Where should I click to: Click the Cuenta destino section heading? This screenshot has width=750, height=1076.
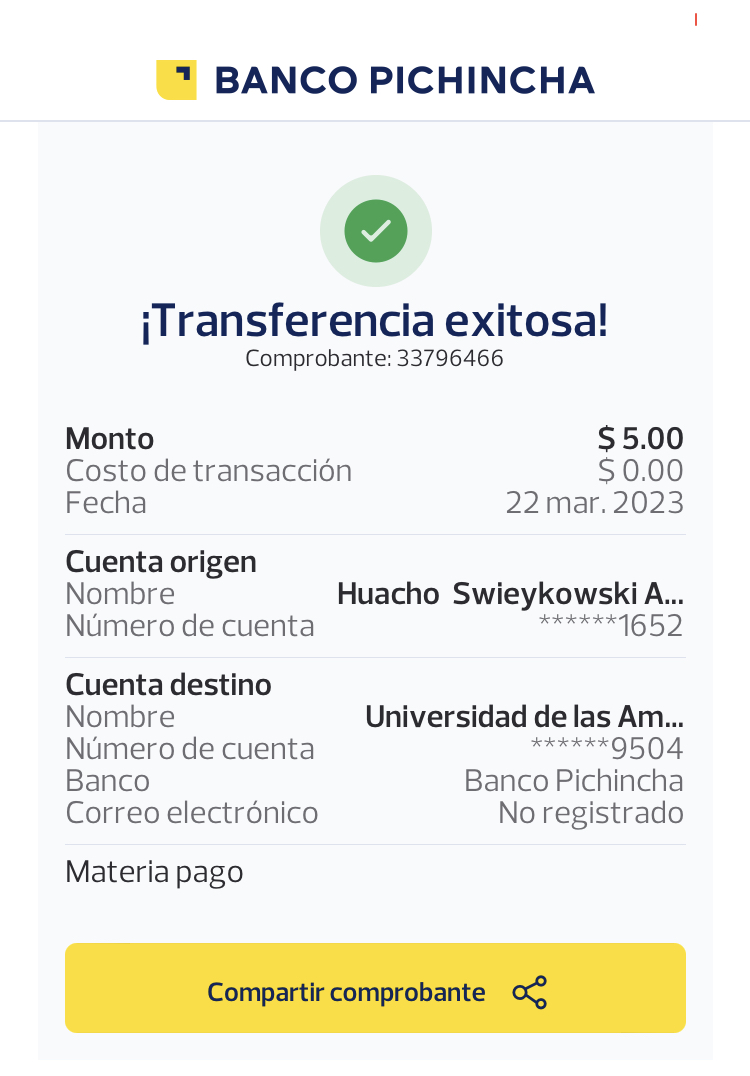click(168, 685)
